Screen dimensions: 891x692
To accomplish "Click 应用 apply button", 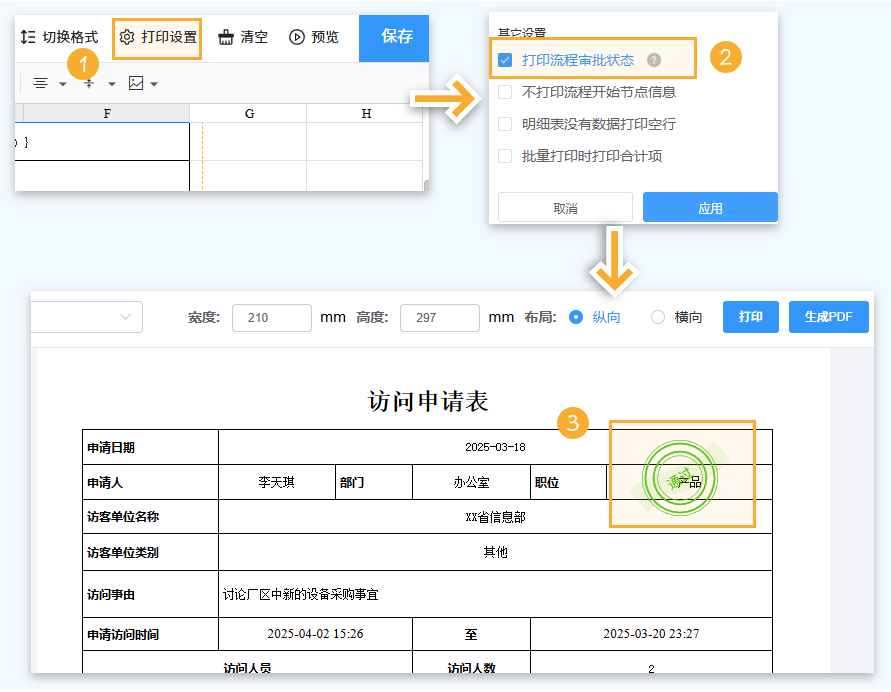I will coord(710,208).
